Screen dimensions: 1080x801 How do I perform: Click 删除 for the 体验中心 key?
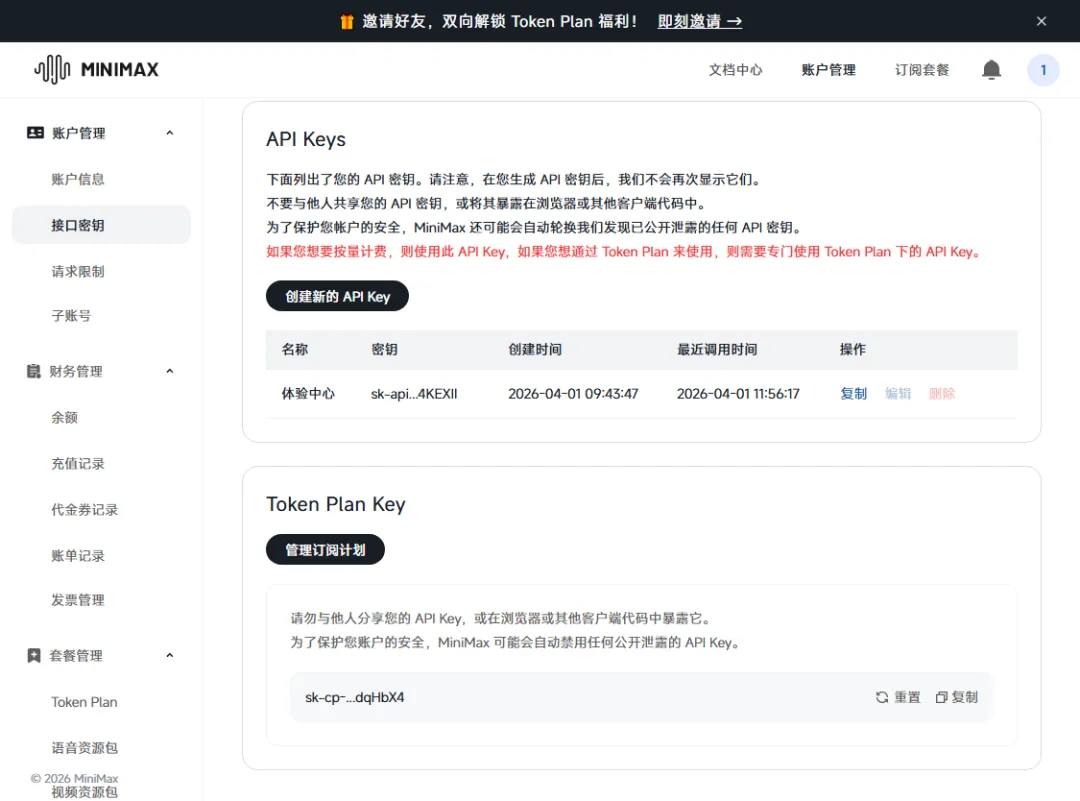942,393
